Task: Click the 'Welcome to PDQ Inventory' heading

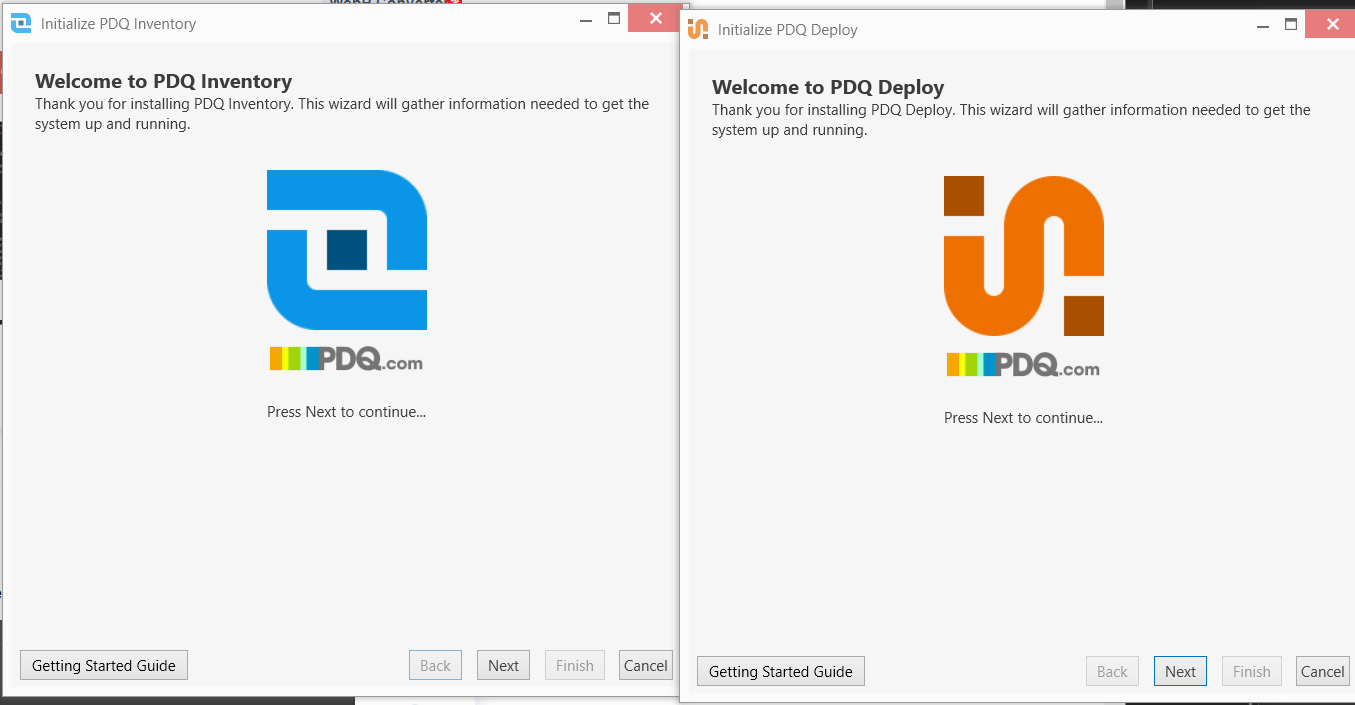Action: click(164, 82)
